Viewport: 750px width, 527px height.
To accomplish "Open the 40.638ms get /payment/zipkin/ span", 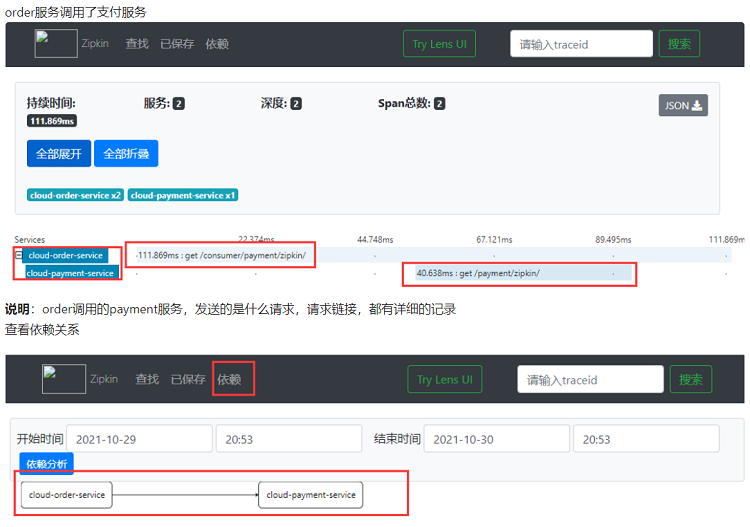I will coord(523,273).
